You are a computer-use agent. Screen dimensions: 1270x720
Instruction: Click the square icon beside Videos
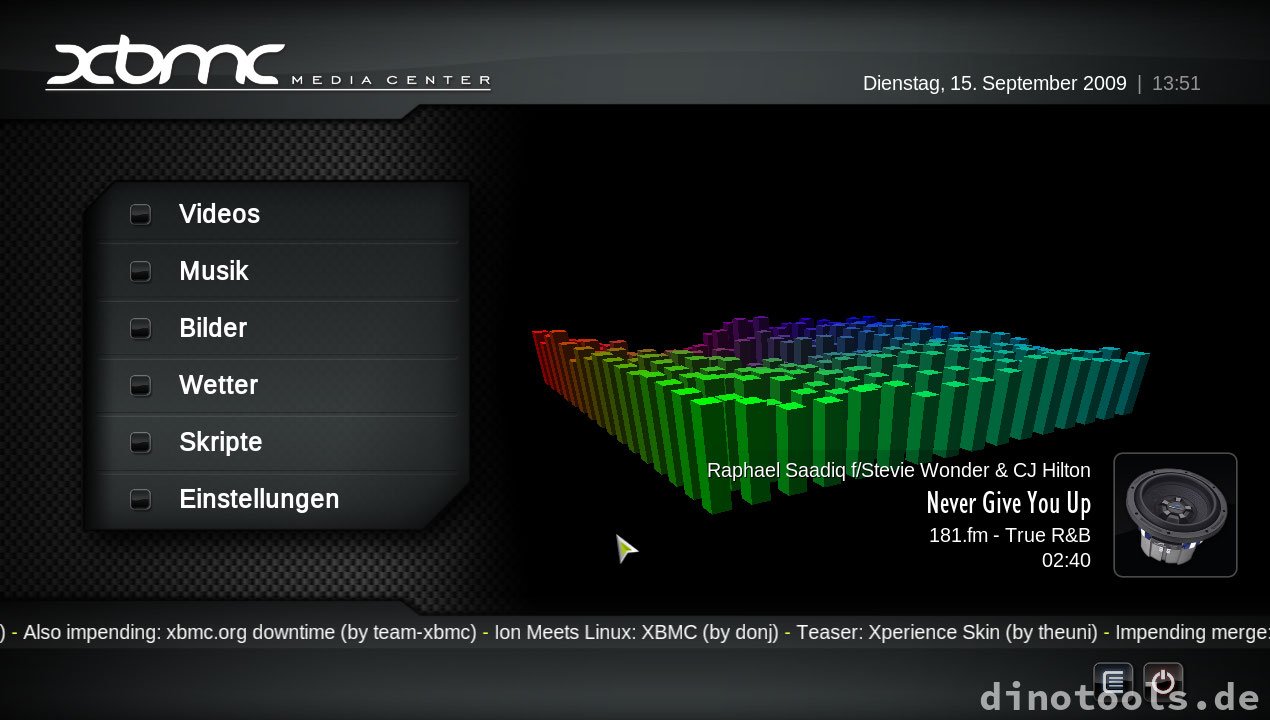click(x=140, y=214)
